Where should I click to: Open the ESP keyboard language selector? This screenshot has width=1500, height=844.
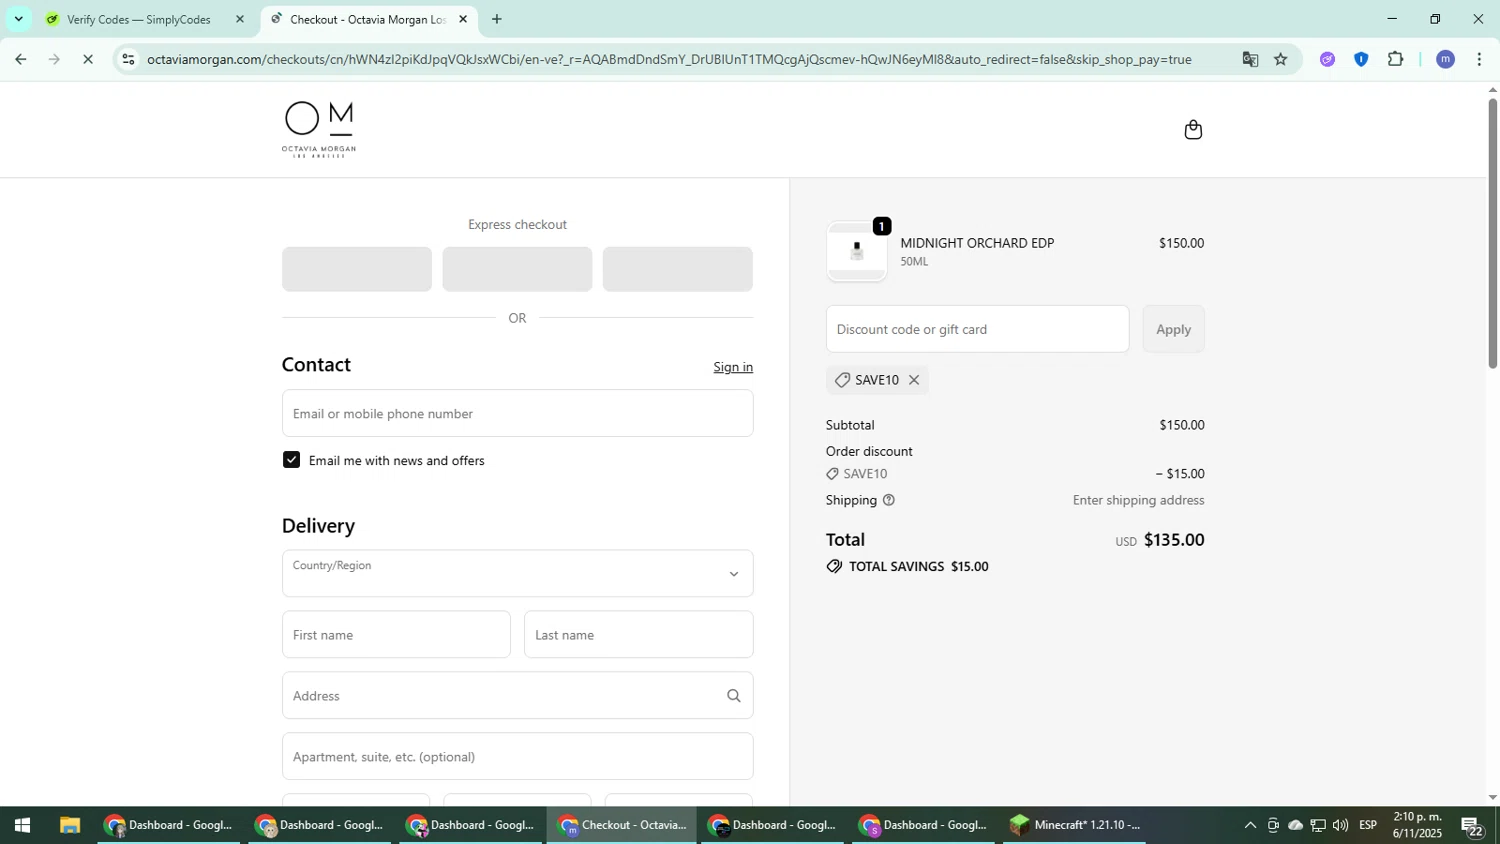click(1369, 826)
